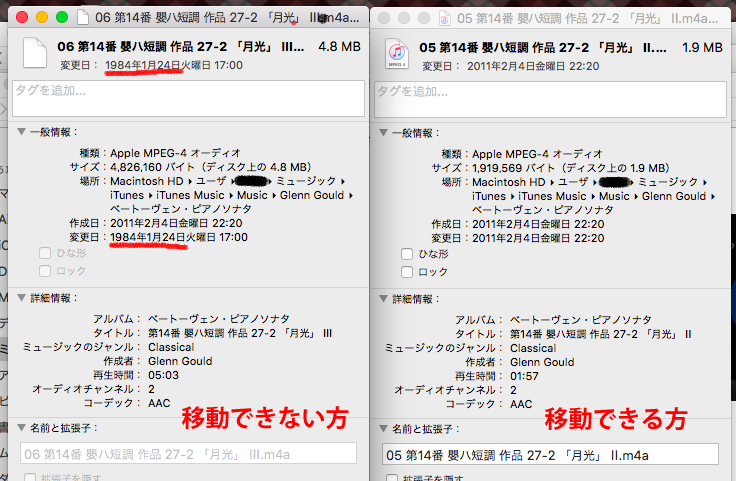Screen dimensions: 736x481
Task: Click the file name field showing 05 第14番 II.m4a
Action: point(550,454)
